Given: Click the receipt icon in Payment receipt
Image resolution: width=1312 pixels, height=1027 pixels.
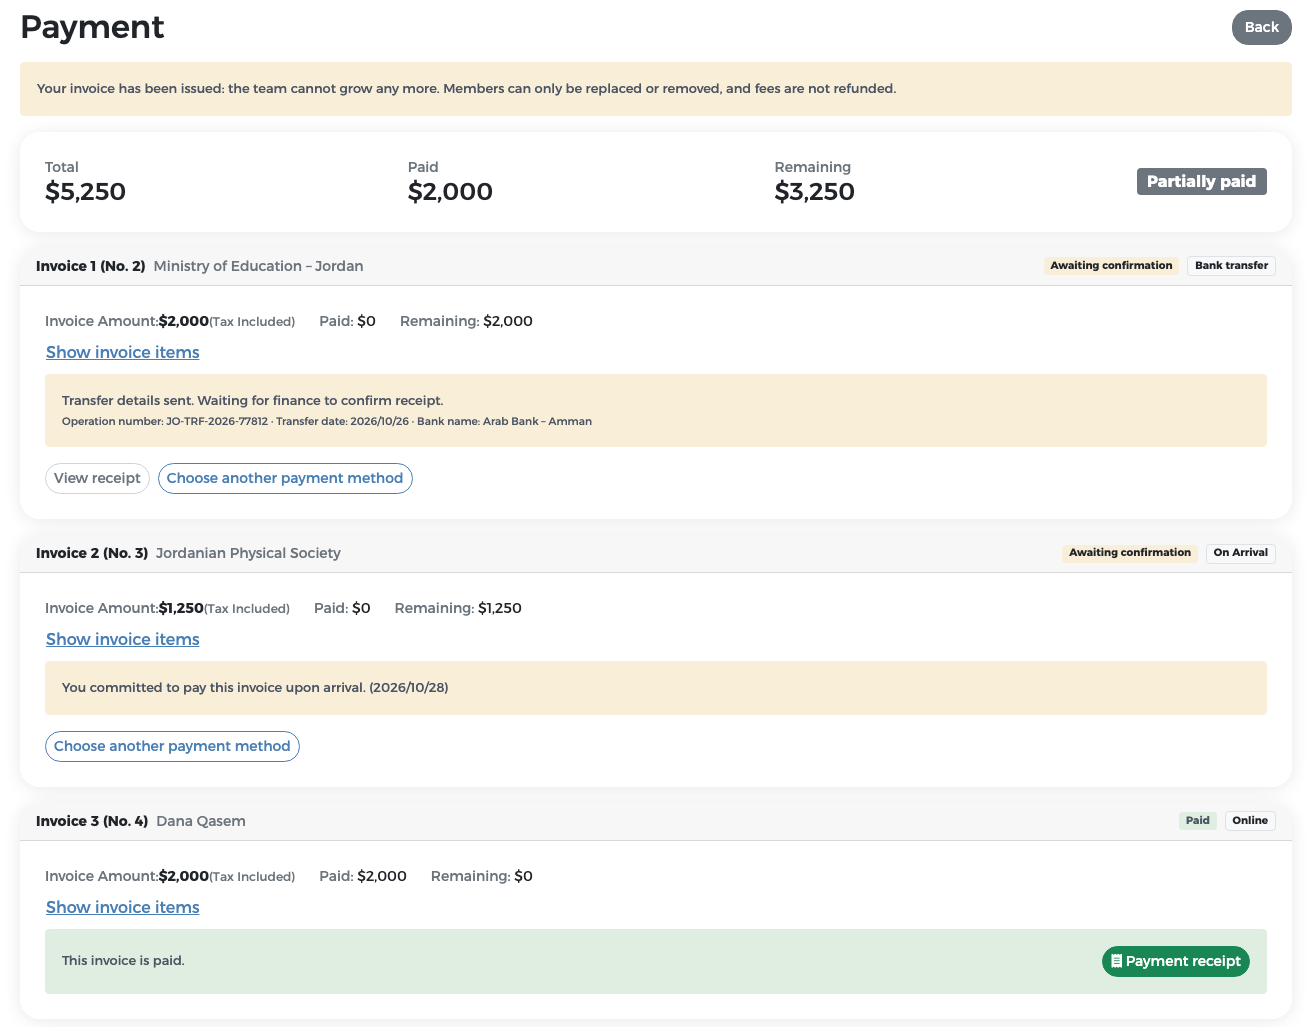Looking at the screenshot, I should (x=1116, y=961).
